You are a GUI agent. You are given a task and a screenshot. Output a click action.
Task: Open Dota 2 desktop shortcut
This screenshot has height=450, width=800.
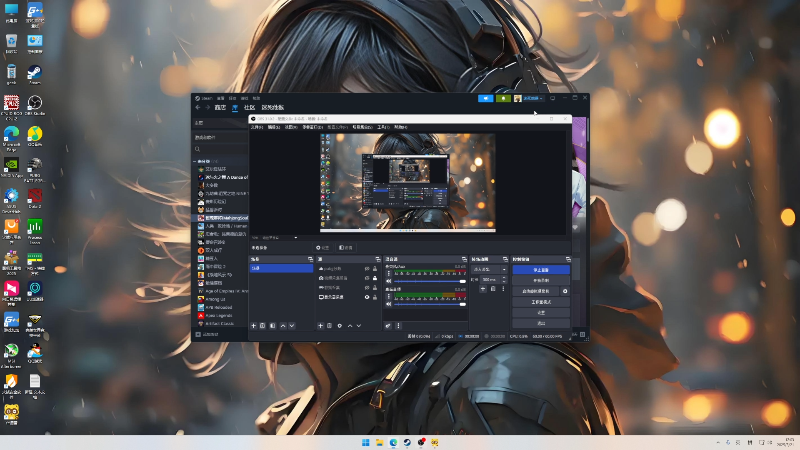pos(35,198)
